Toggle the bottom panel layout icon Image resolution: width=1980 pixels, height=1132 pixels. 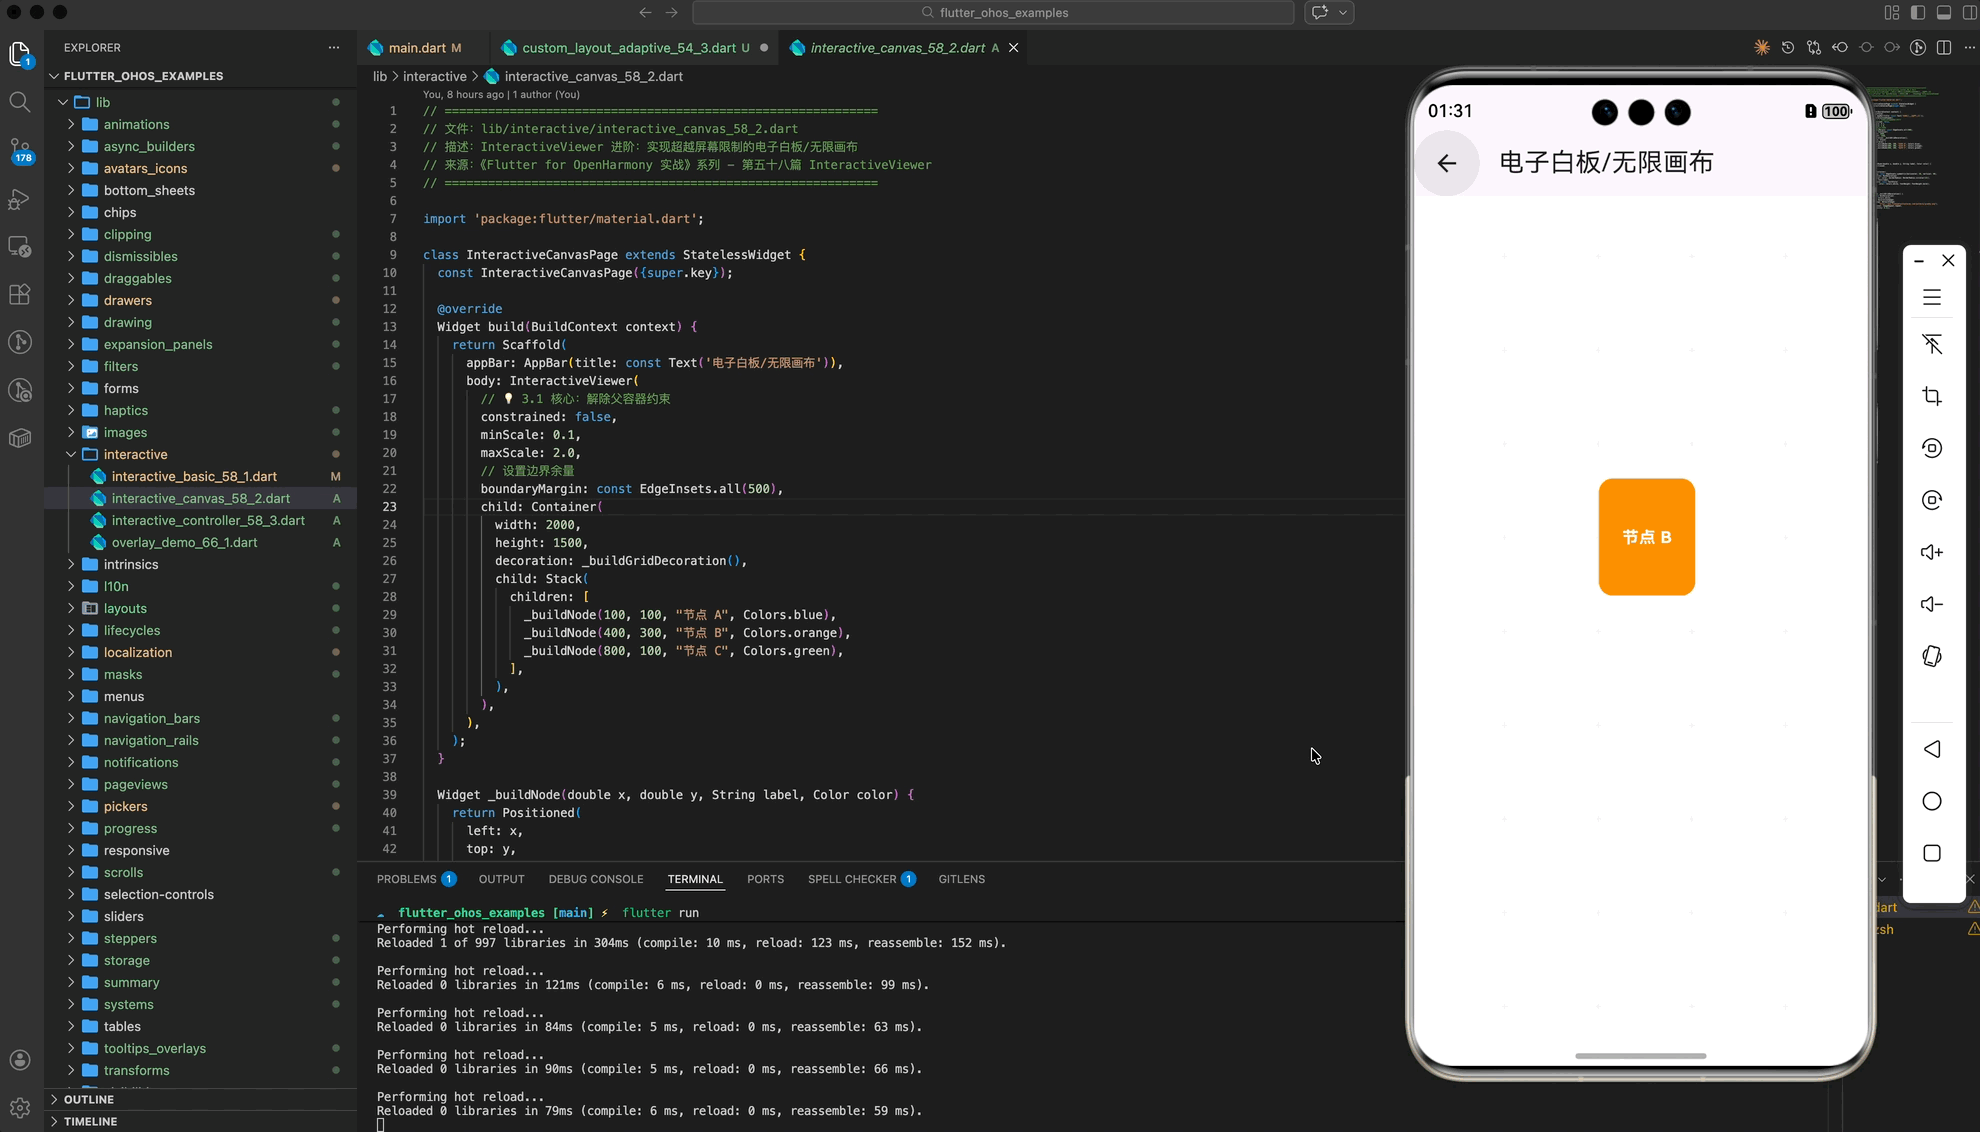point(1943,13)
